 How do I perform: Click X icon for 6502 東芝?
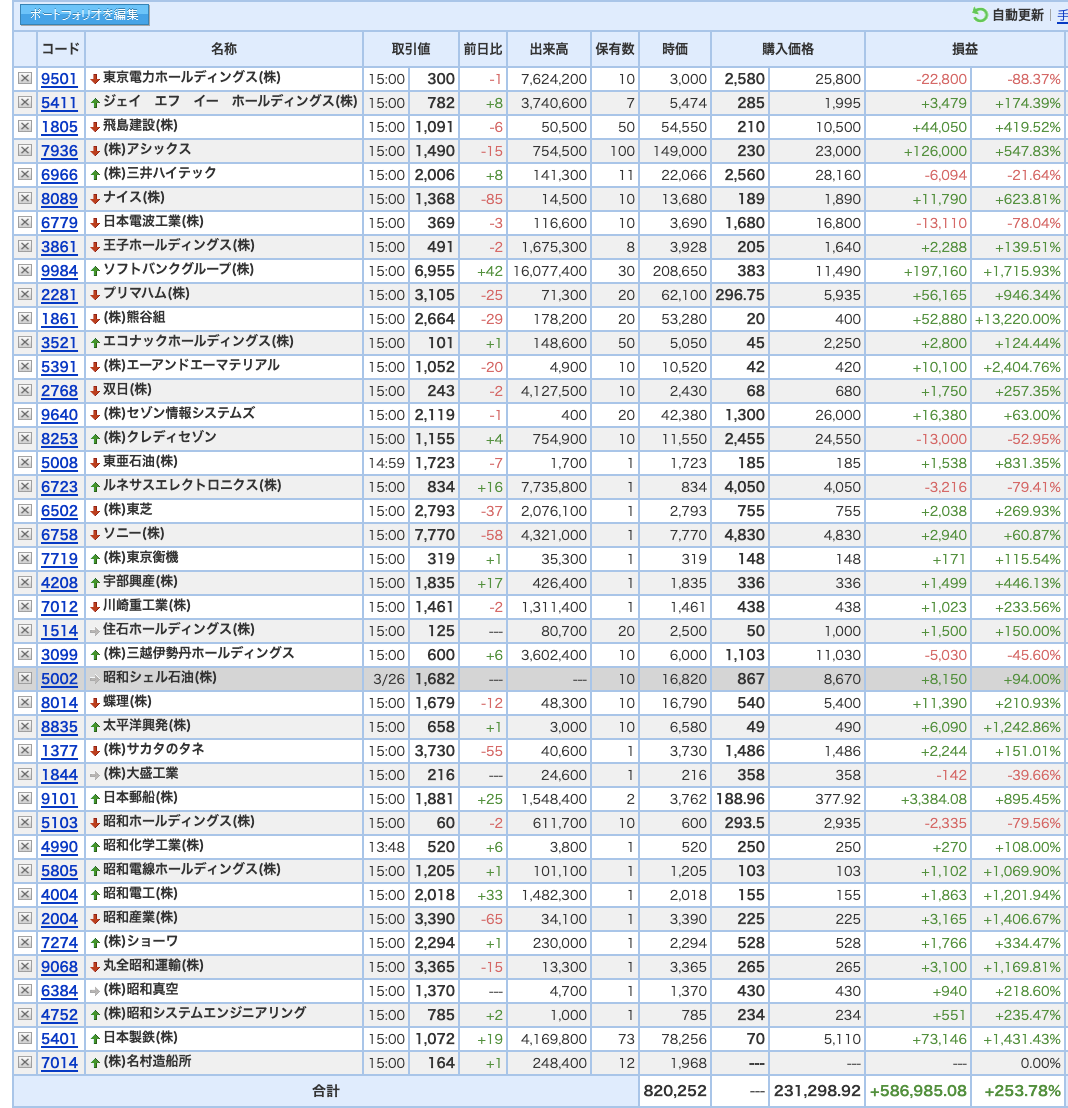tap(25, 511)
